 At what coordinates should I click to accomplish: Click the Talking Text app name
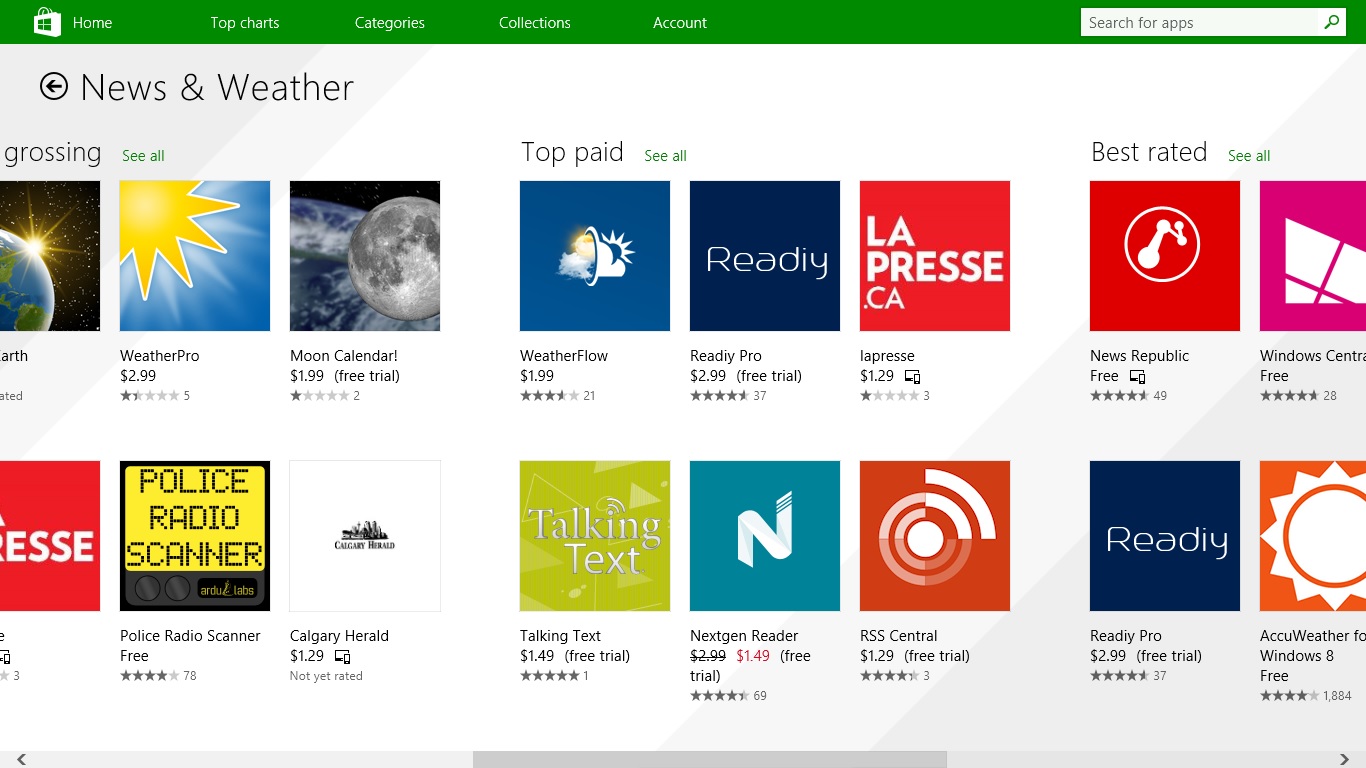pyautogui.click(x=561, y=636)
